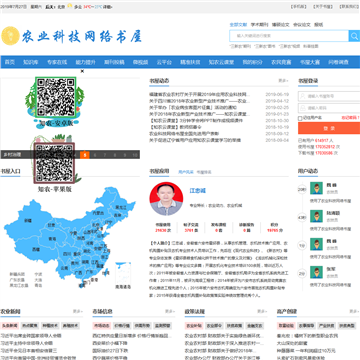Select the 会议论文 search tab
This screenshot has width=360, height=360.
coord(302,25)
